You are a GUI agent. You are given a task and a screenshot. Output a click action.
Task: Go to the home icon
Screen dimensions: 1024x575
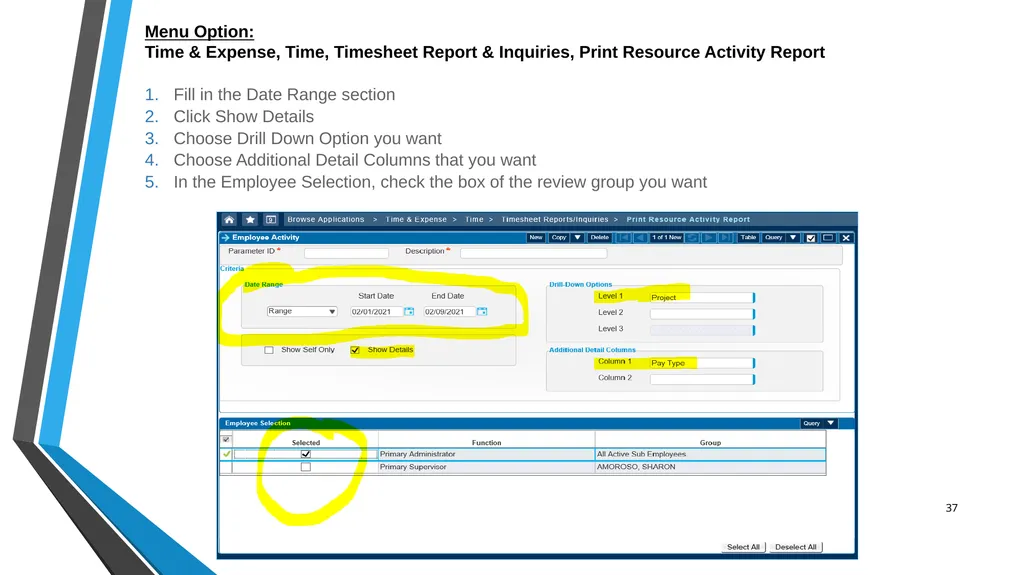[229, 220]
